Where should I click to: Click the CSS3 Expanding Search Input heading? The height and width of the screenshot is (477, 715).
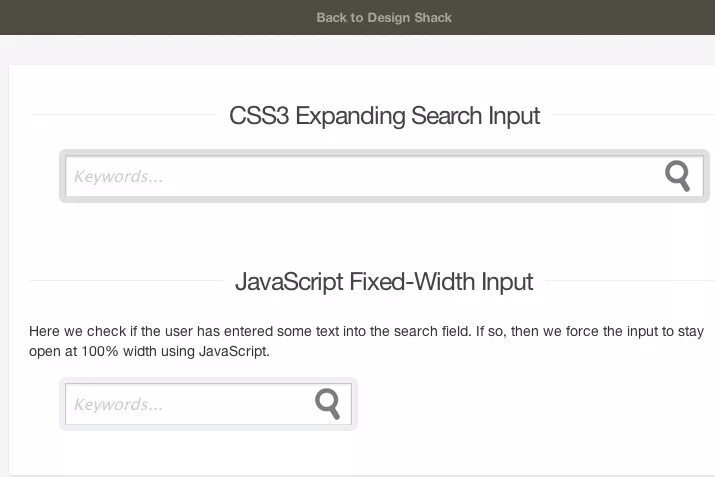384,116
